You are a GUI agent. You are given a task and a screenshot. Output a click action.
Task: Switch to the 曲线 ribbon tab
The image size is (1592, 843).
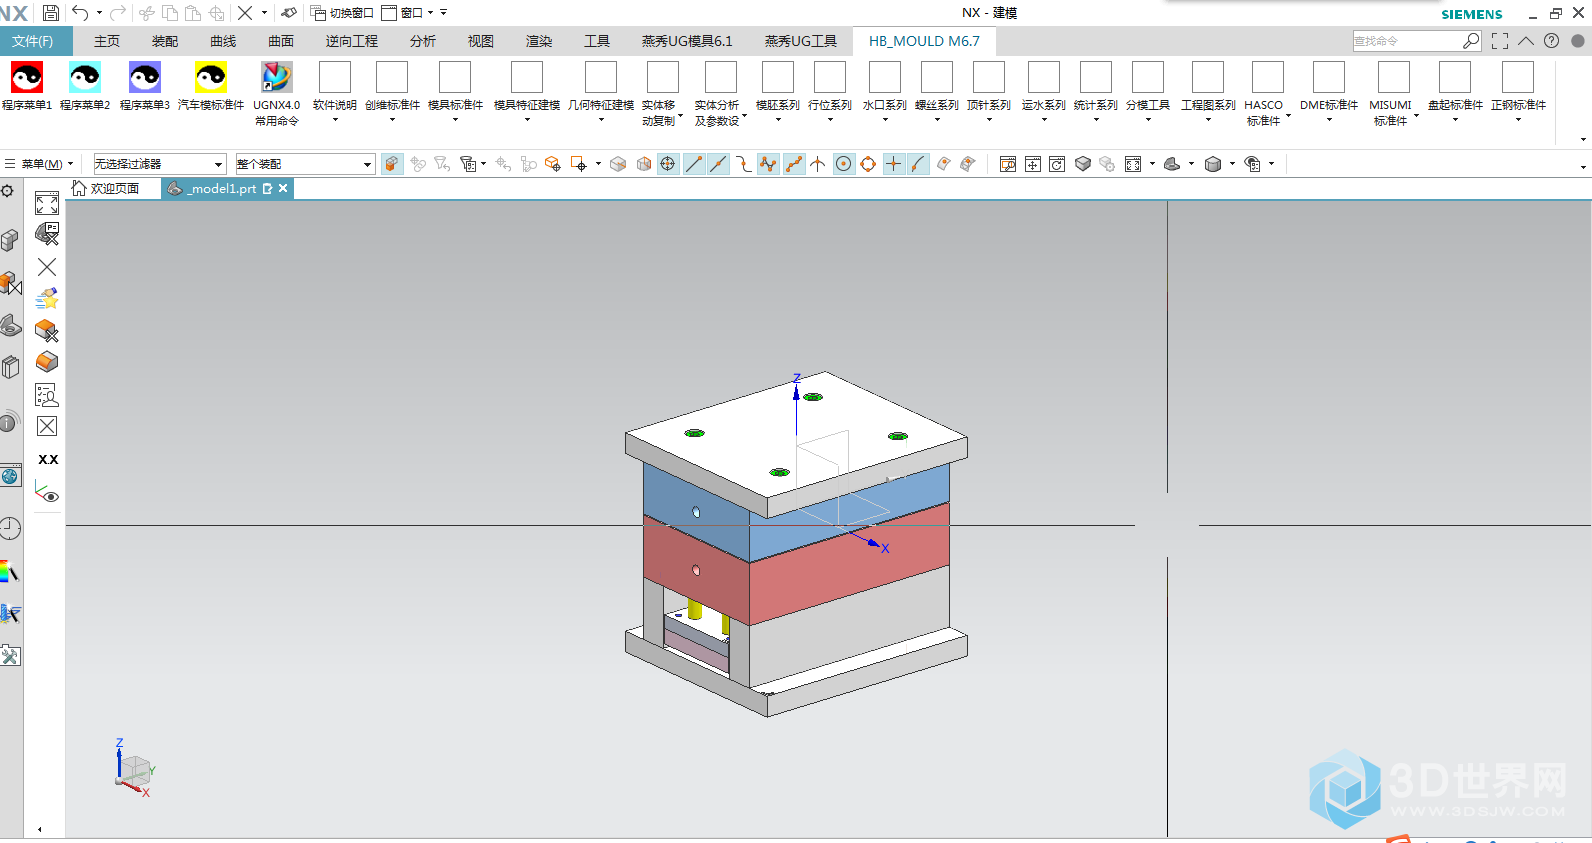(223, 41)
